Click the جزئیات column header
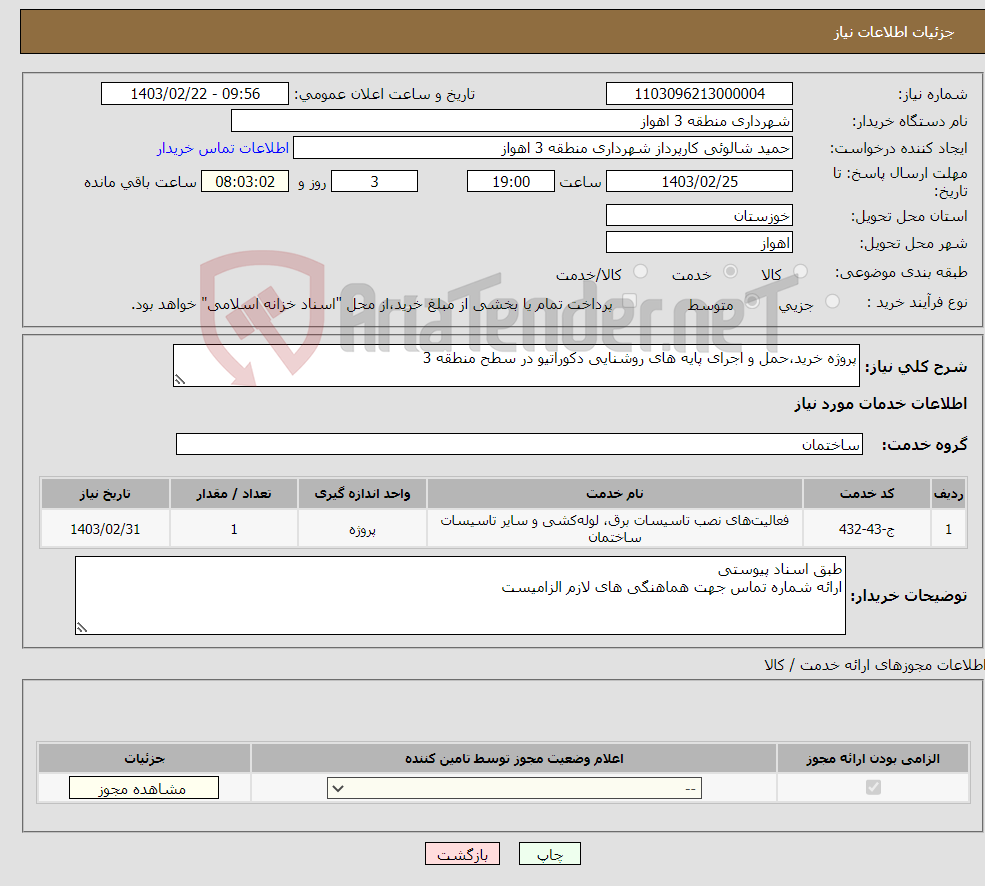Screen dimensions: 985x886 coord(144,758)
